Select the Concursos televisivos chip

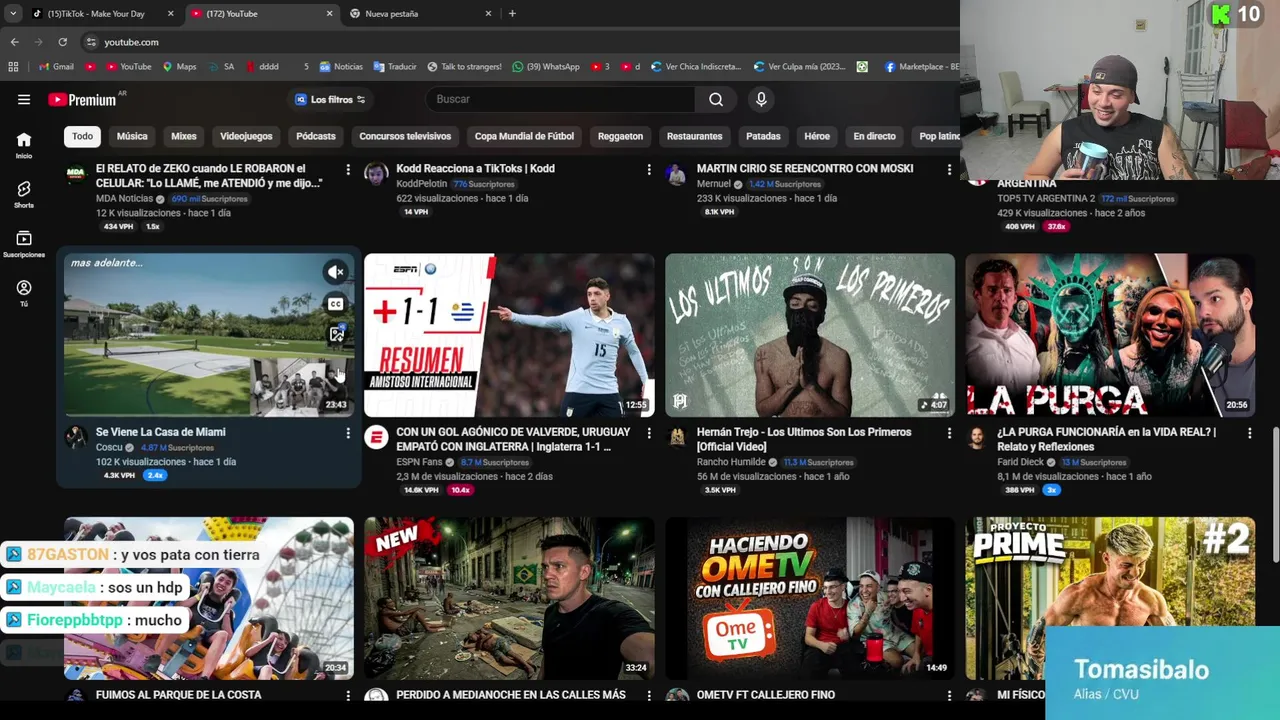[405, 136]
